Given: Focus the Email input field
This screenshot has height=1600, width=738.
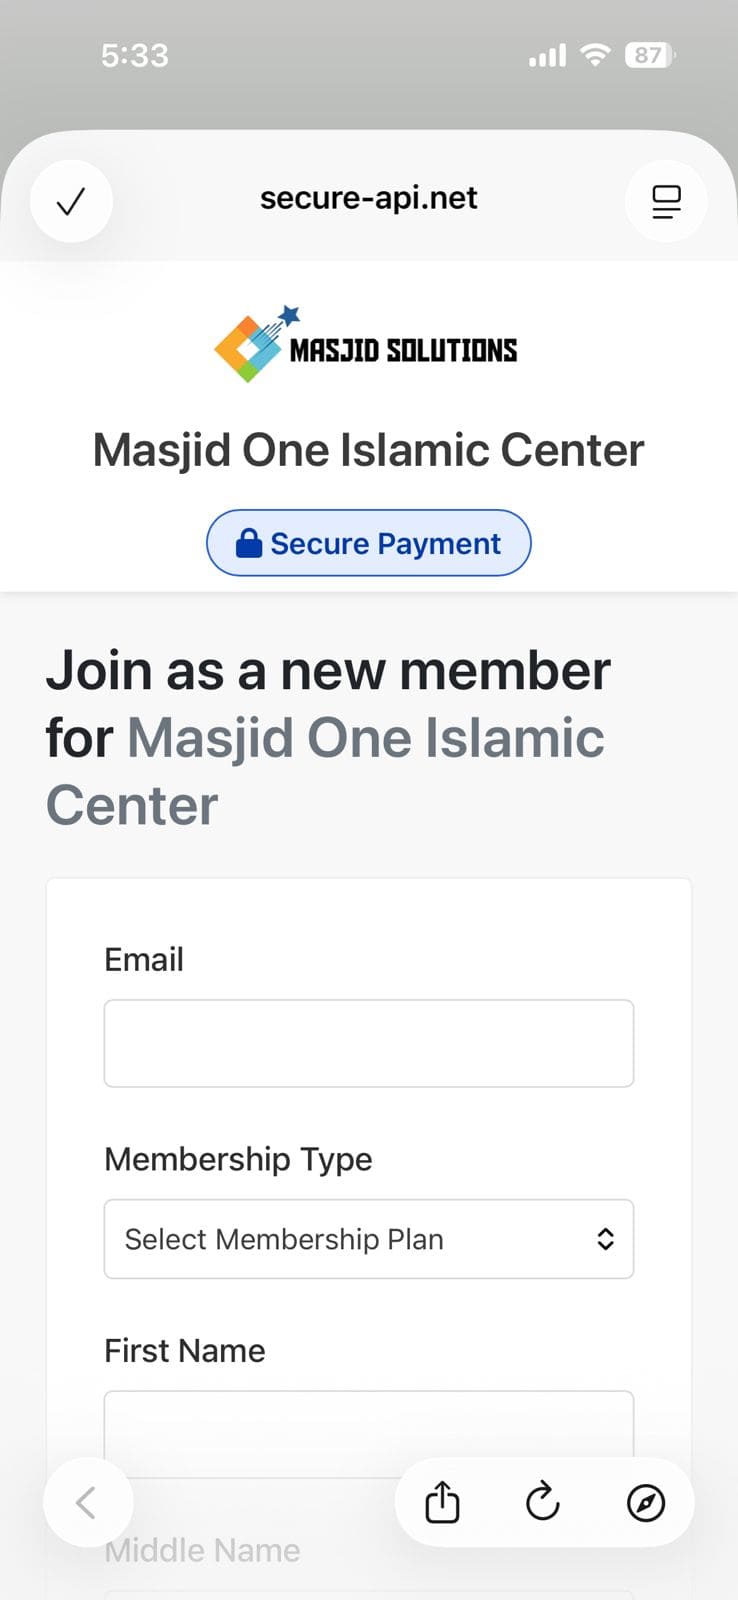Looking at the screenshot, I should coord(368,1043).
